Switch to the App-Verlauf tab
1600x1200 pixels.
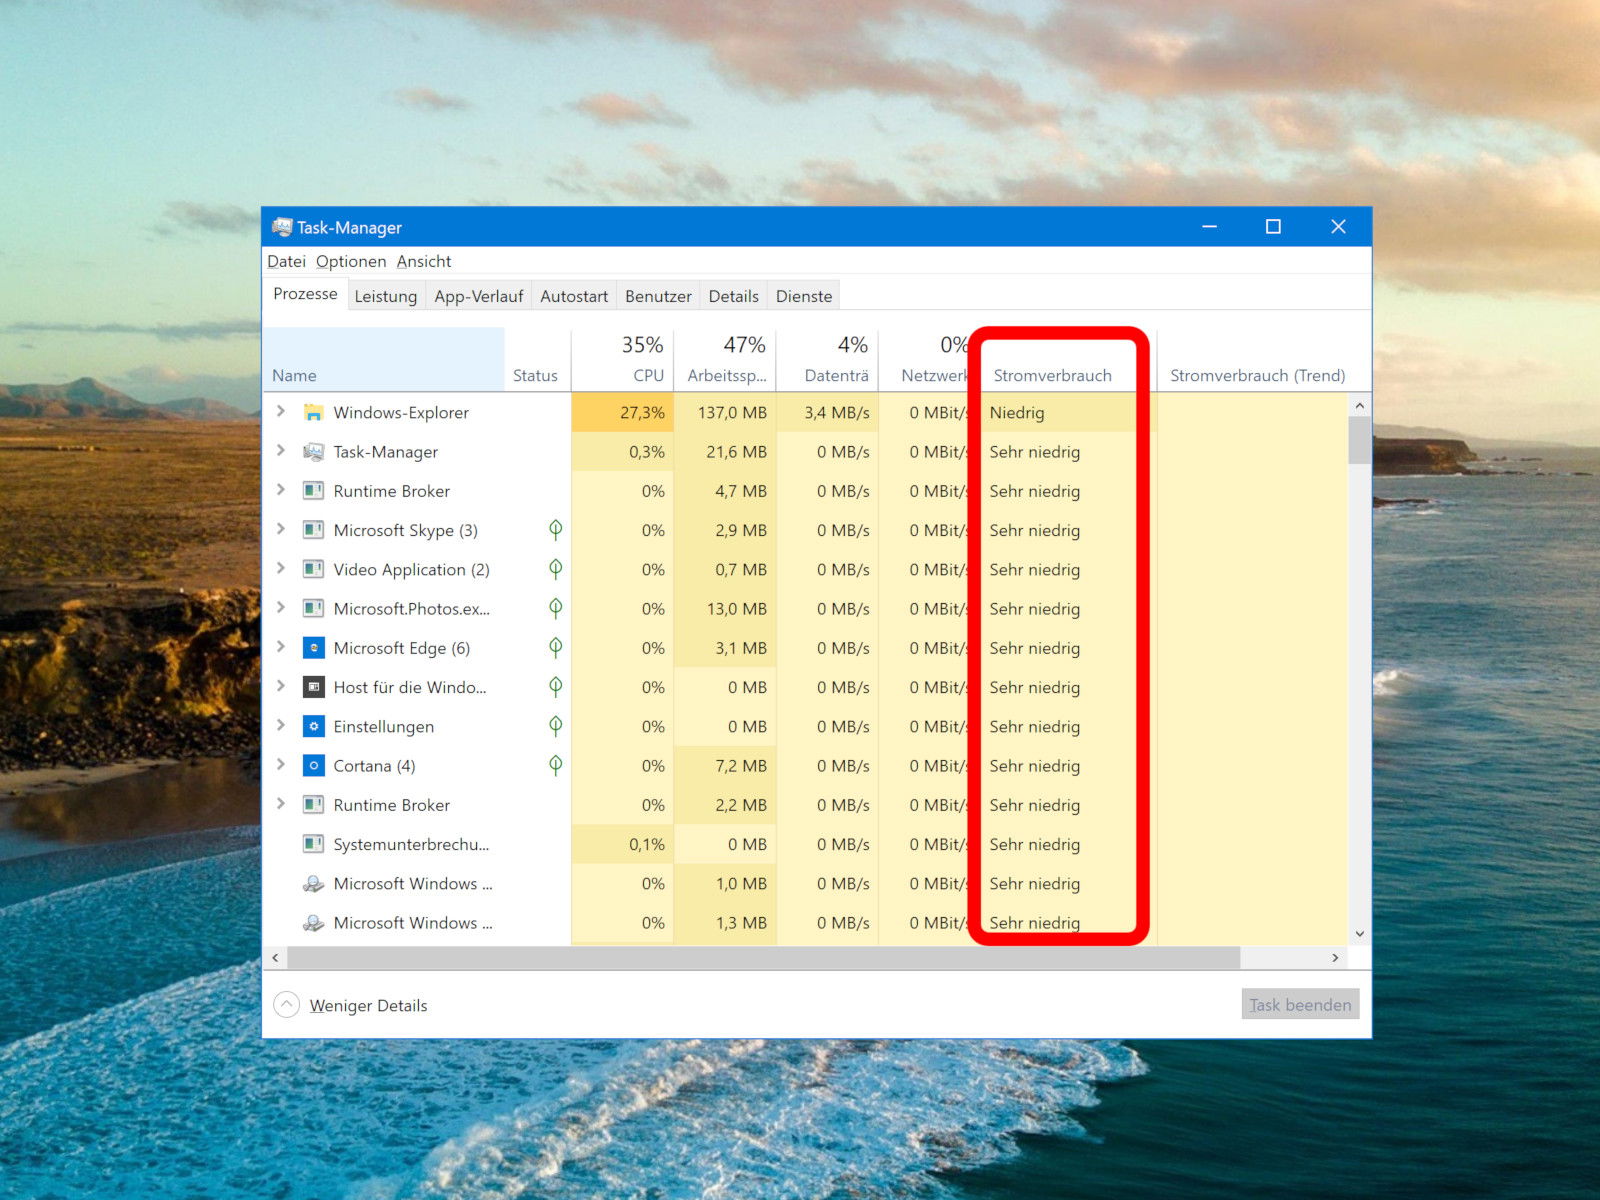[x=478, y=296]
